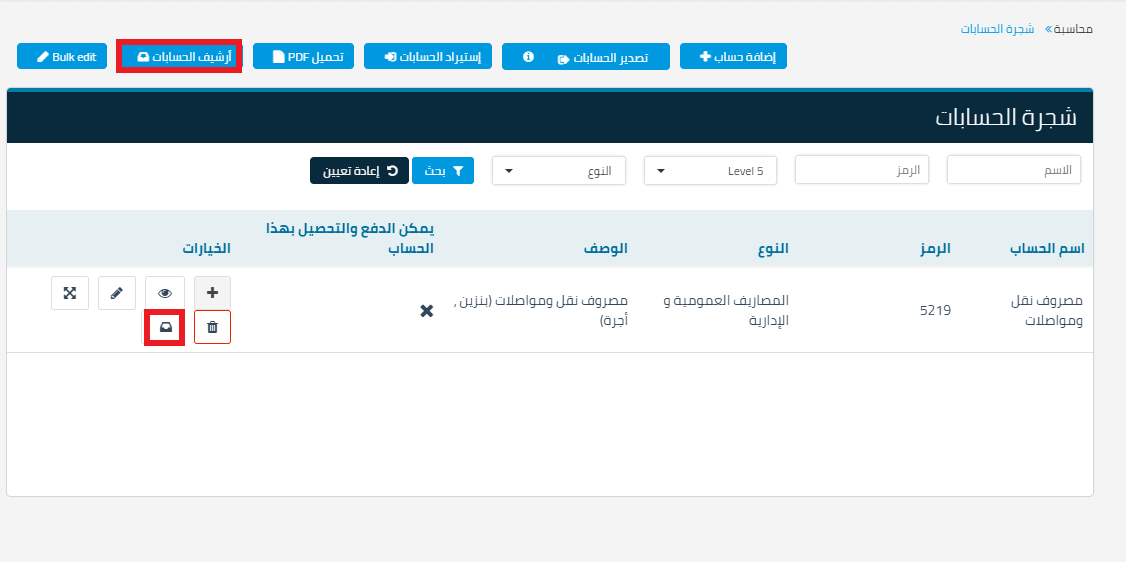The image size is (1126, 562).
Task: Add a new account with إضافة حساب
Action: (x=733, y=57)
